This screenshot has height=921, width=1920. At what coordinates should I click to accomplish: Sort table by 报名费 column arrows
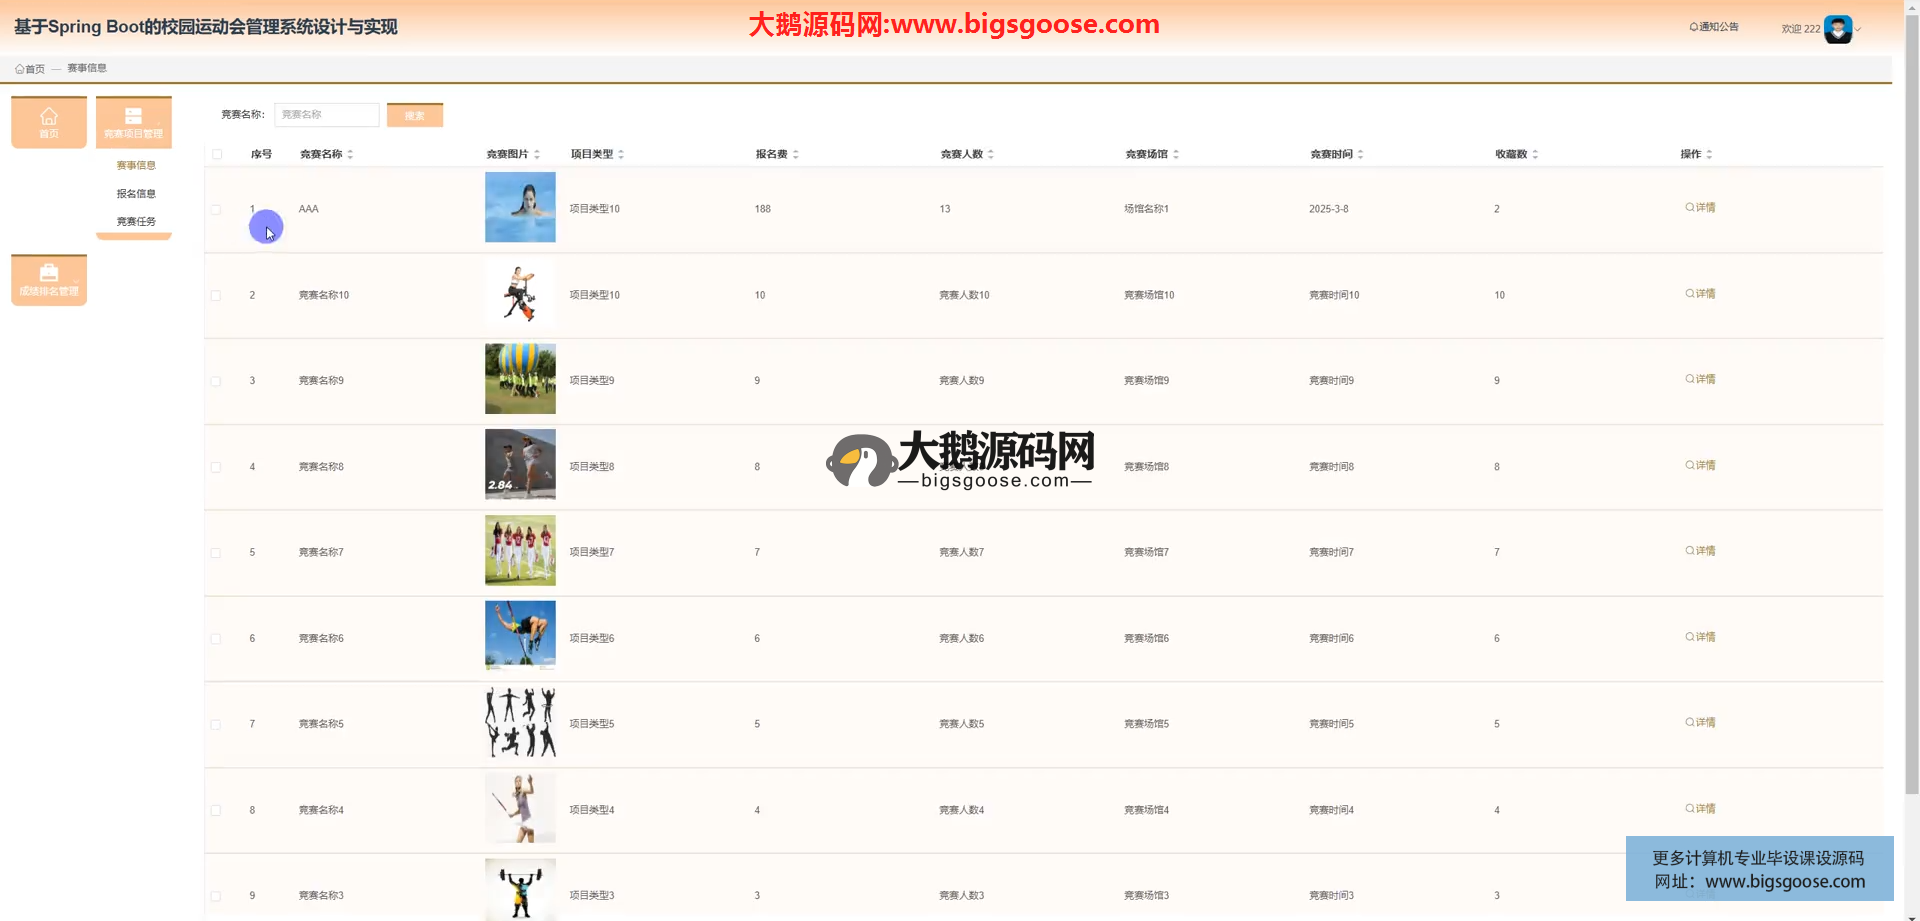(795, 155)
